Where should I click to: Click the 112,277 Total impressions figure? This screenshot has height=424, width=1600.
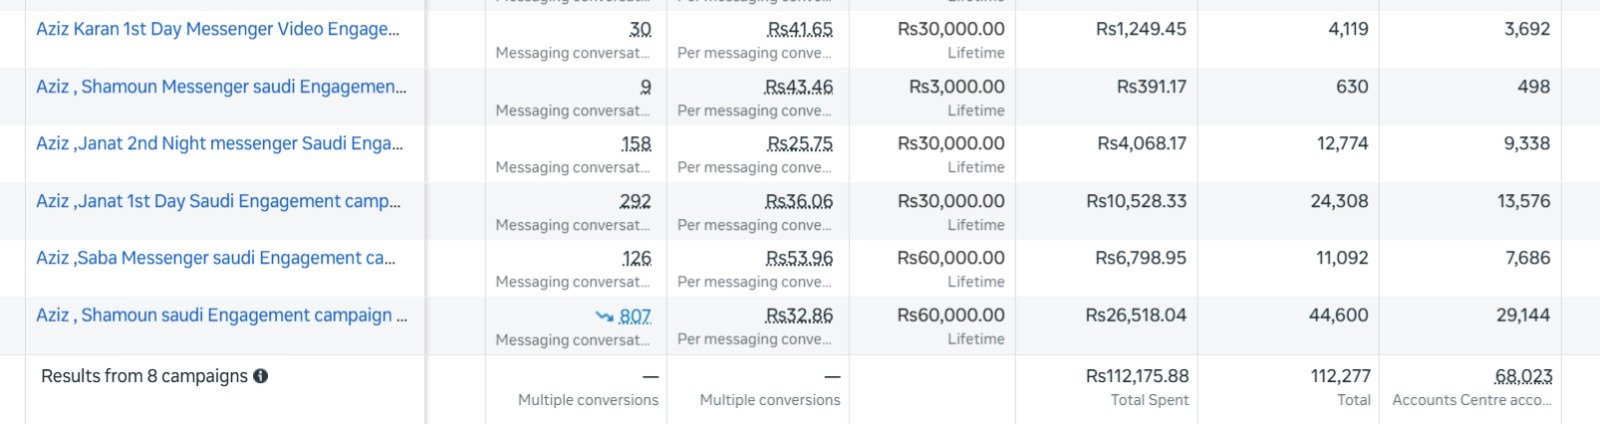(1340, 377)
